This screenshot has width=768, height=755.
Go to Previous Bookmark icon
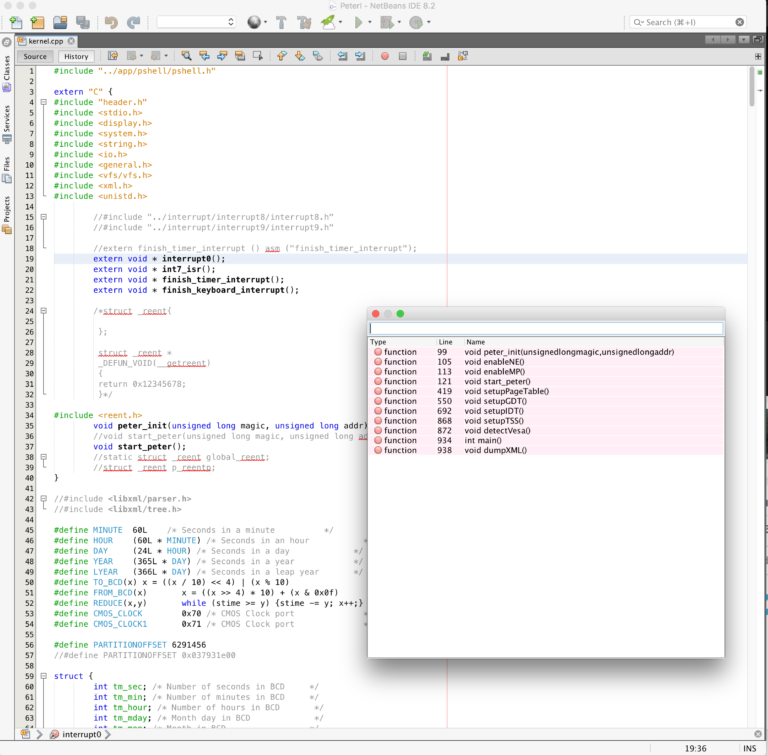282,56
